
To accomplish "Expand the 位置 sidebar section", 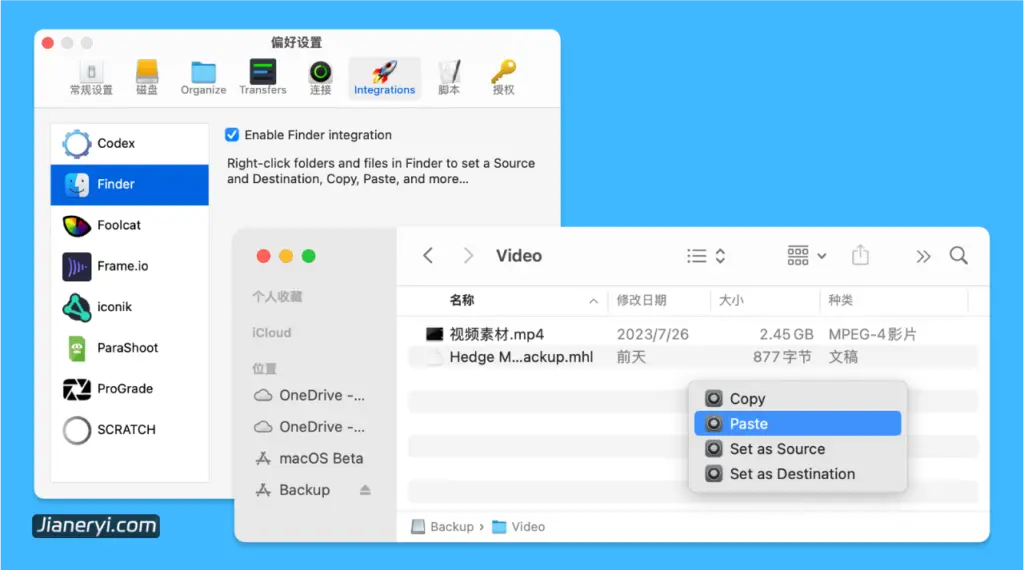I will point(264,369).
